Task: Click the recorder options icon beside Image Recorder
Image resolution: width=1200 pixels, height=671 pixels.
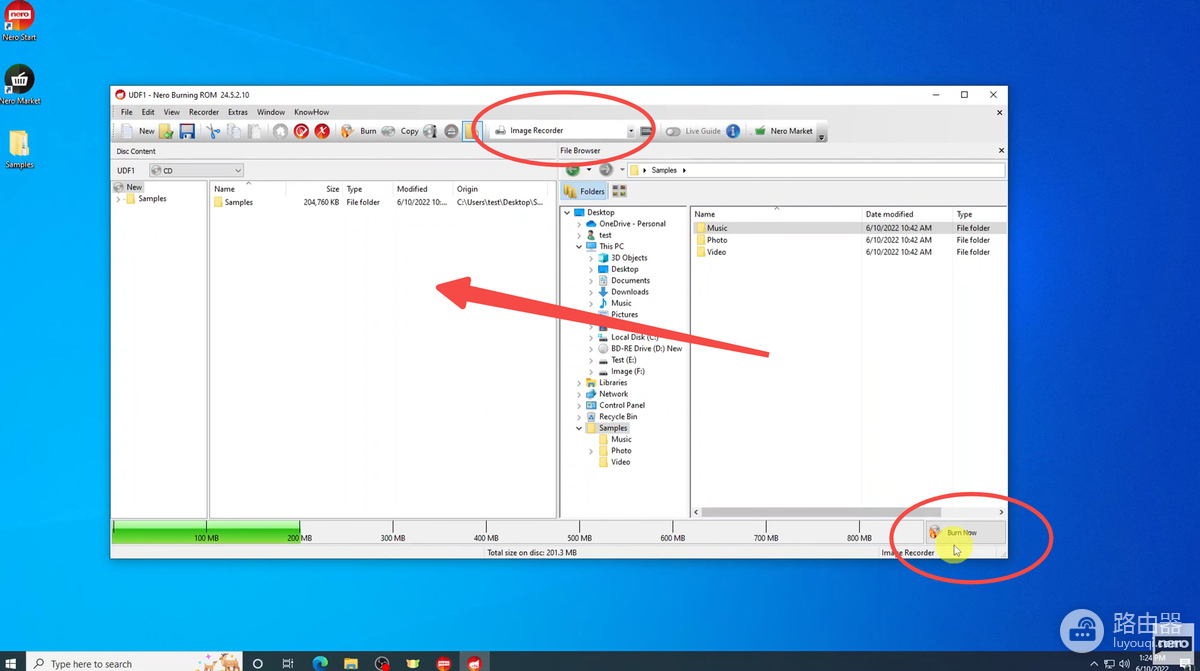Action: (x=646, y=131)
